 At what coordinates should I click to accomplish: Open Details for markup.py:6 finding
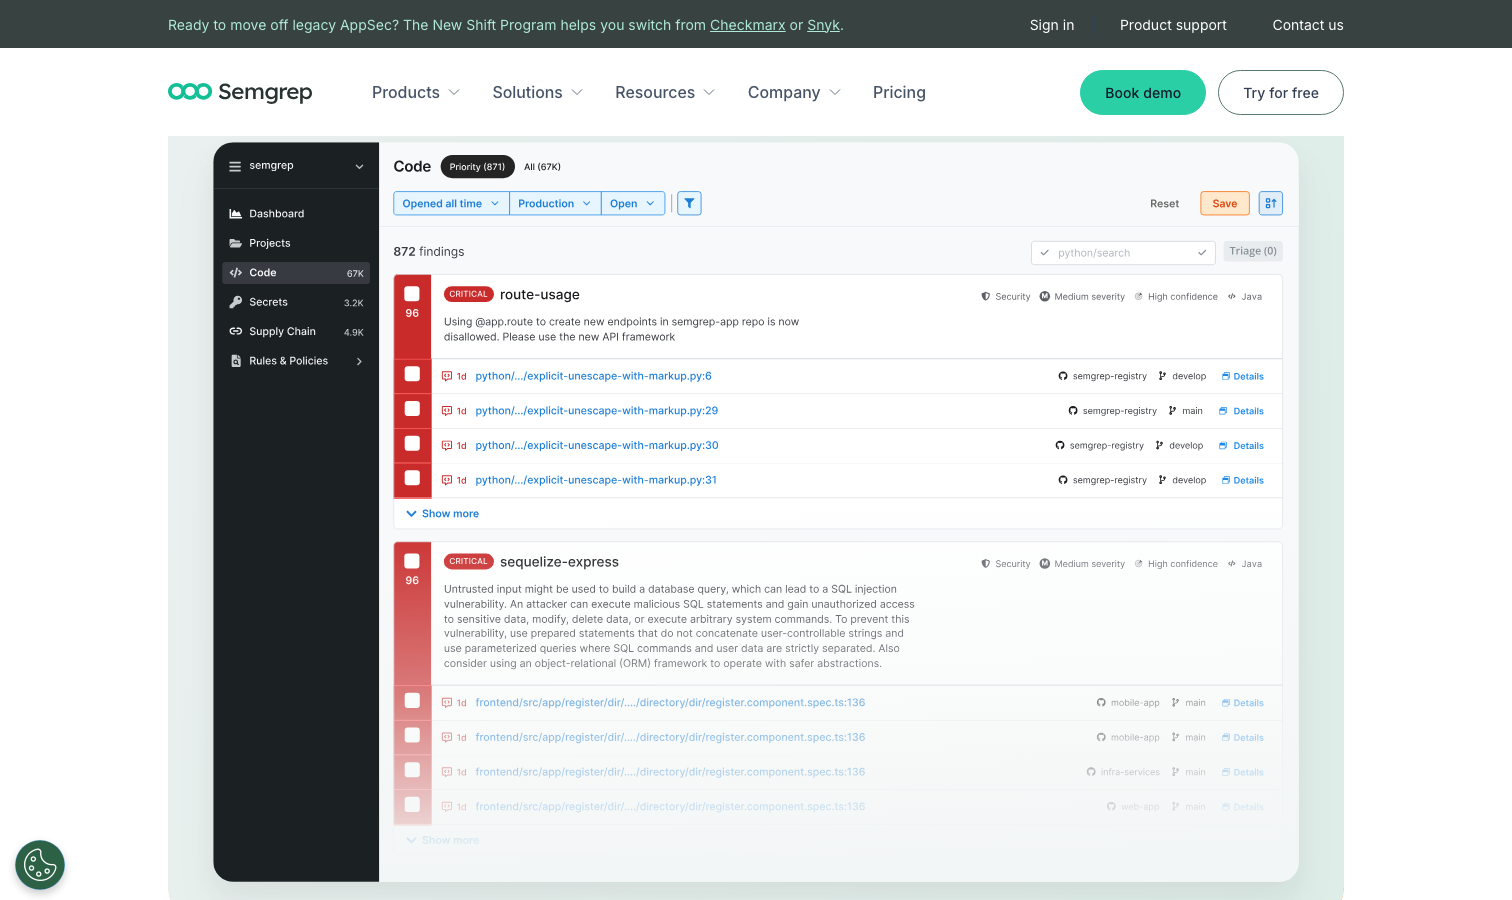click(1243, 377)
